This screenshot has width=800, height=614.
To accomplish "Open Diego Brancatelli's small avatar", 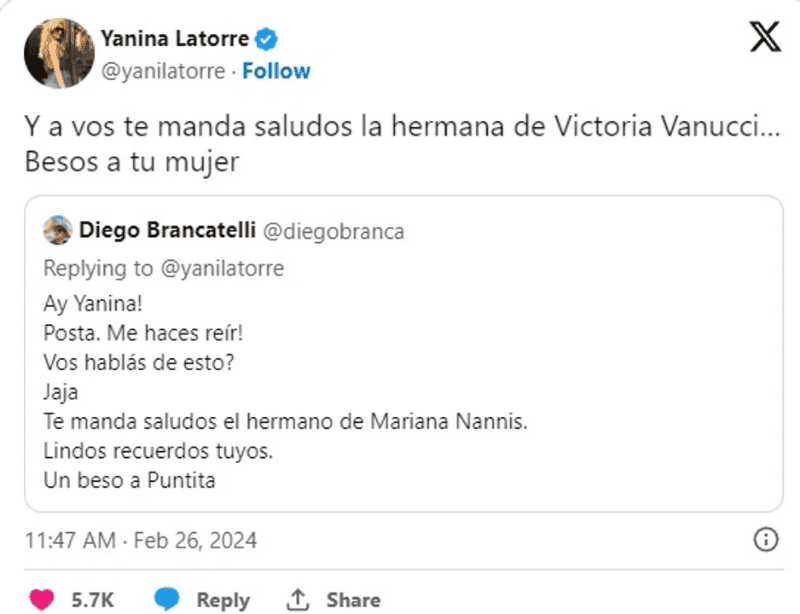I will (58, 231).
